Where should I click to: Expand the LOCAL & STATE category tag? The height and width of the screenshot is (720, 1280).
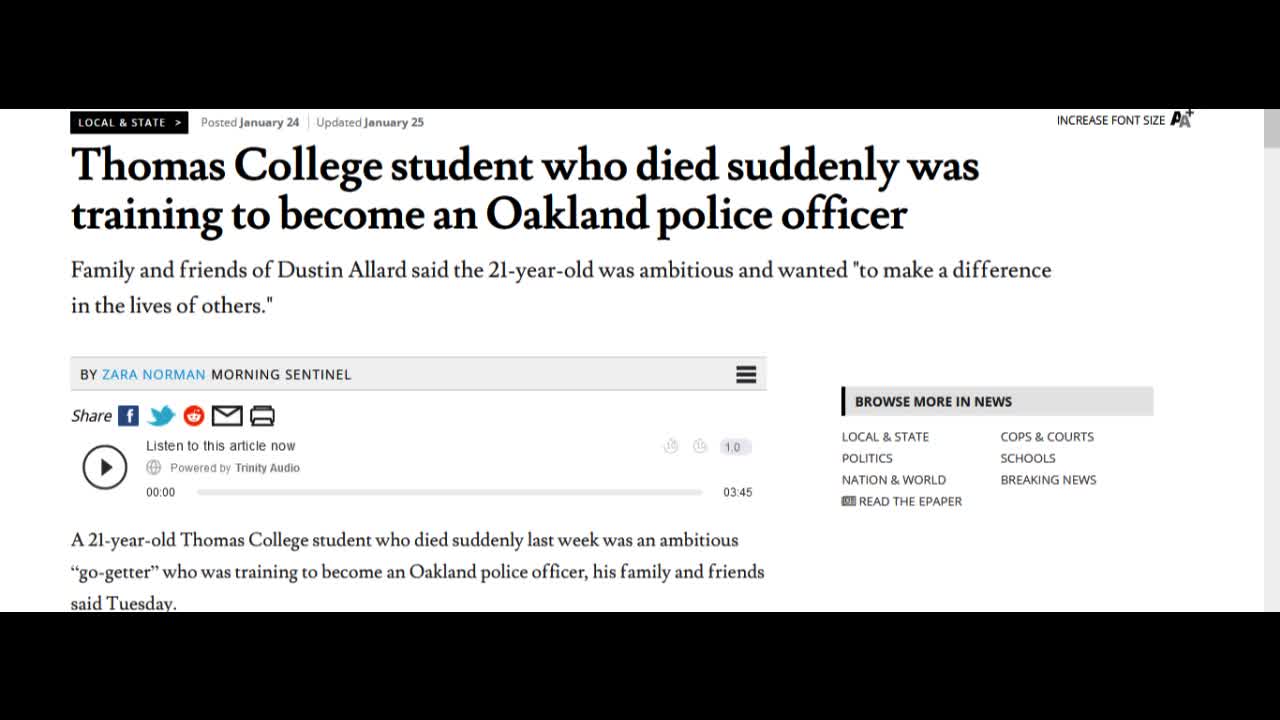pos(129,122)
